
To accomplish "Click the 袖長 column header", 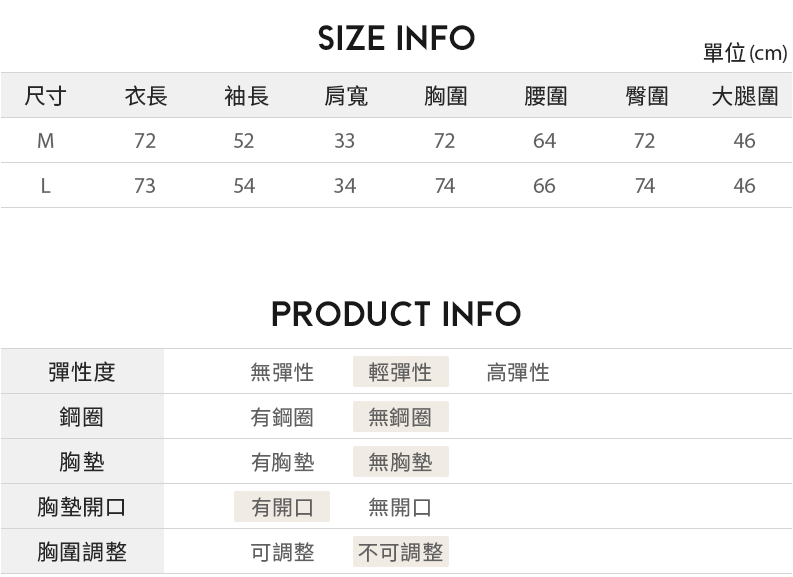I will coord(246,96).
